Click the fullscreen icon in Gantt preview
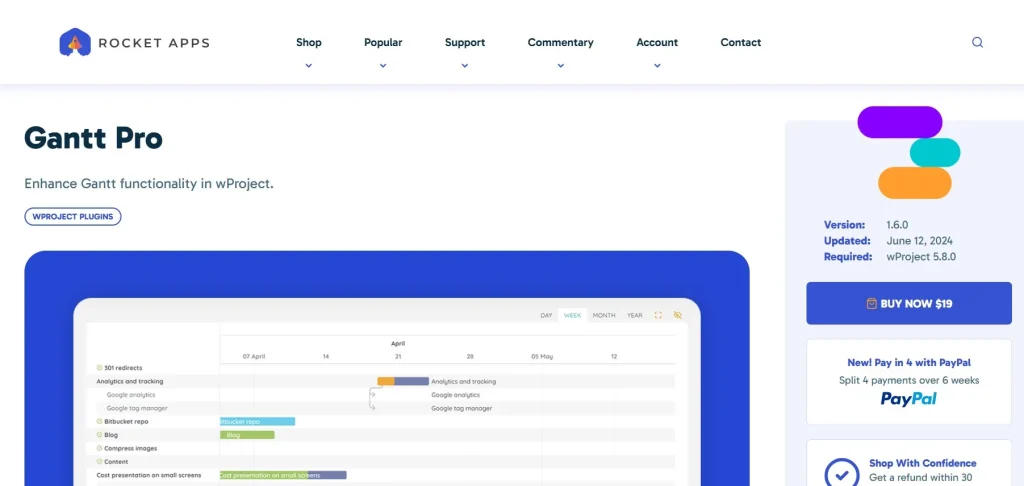The width and height of the screenshot is (1024, 486). [x=658, y=316]
